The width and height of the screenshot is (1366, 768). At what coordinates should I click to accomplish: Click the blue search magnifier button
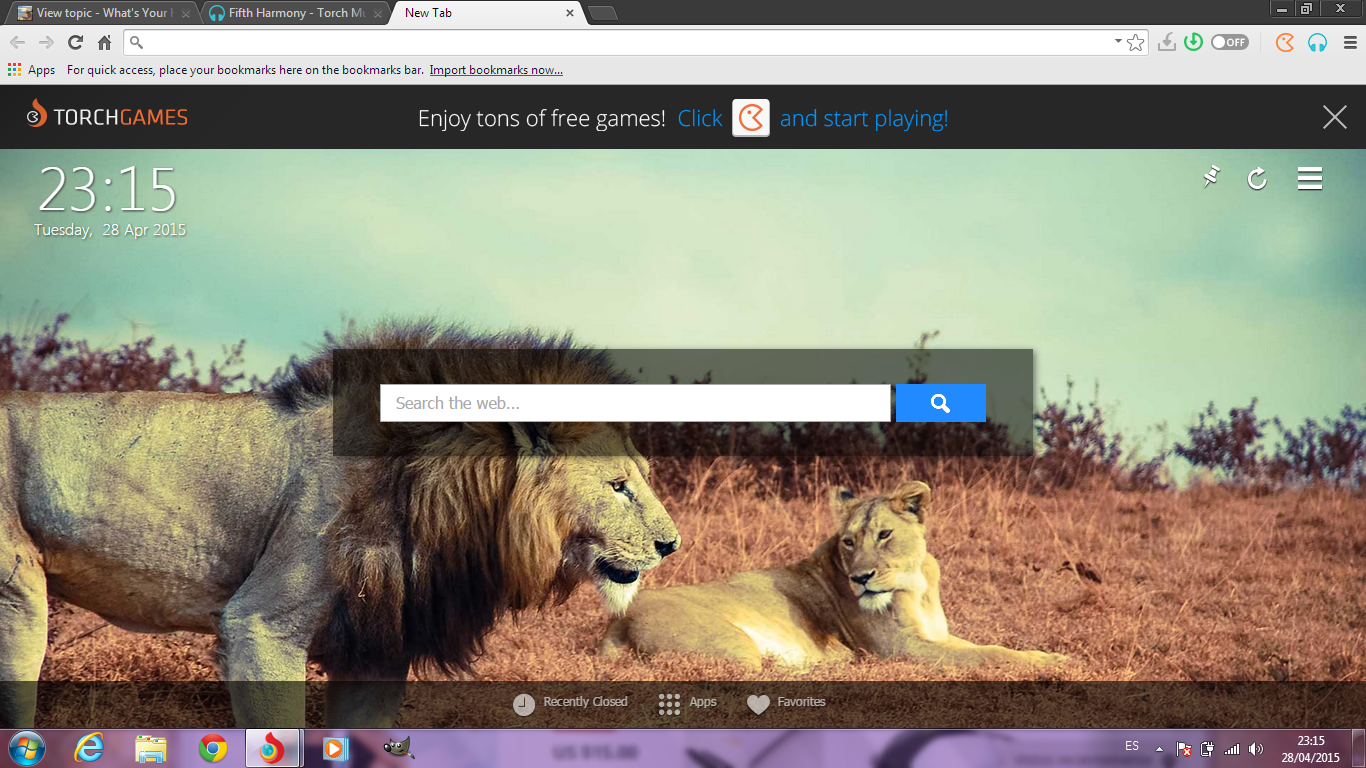click(x=940, y=403)
